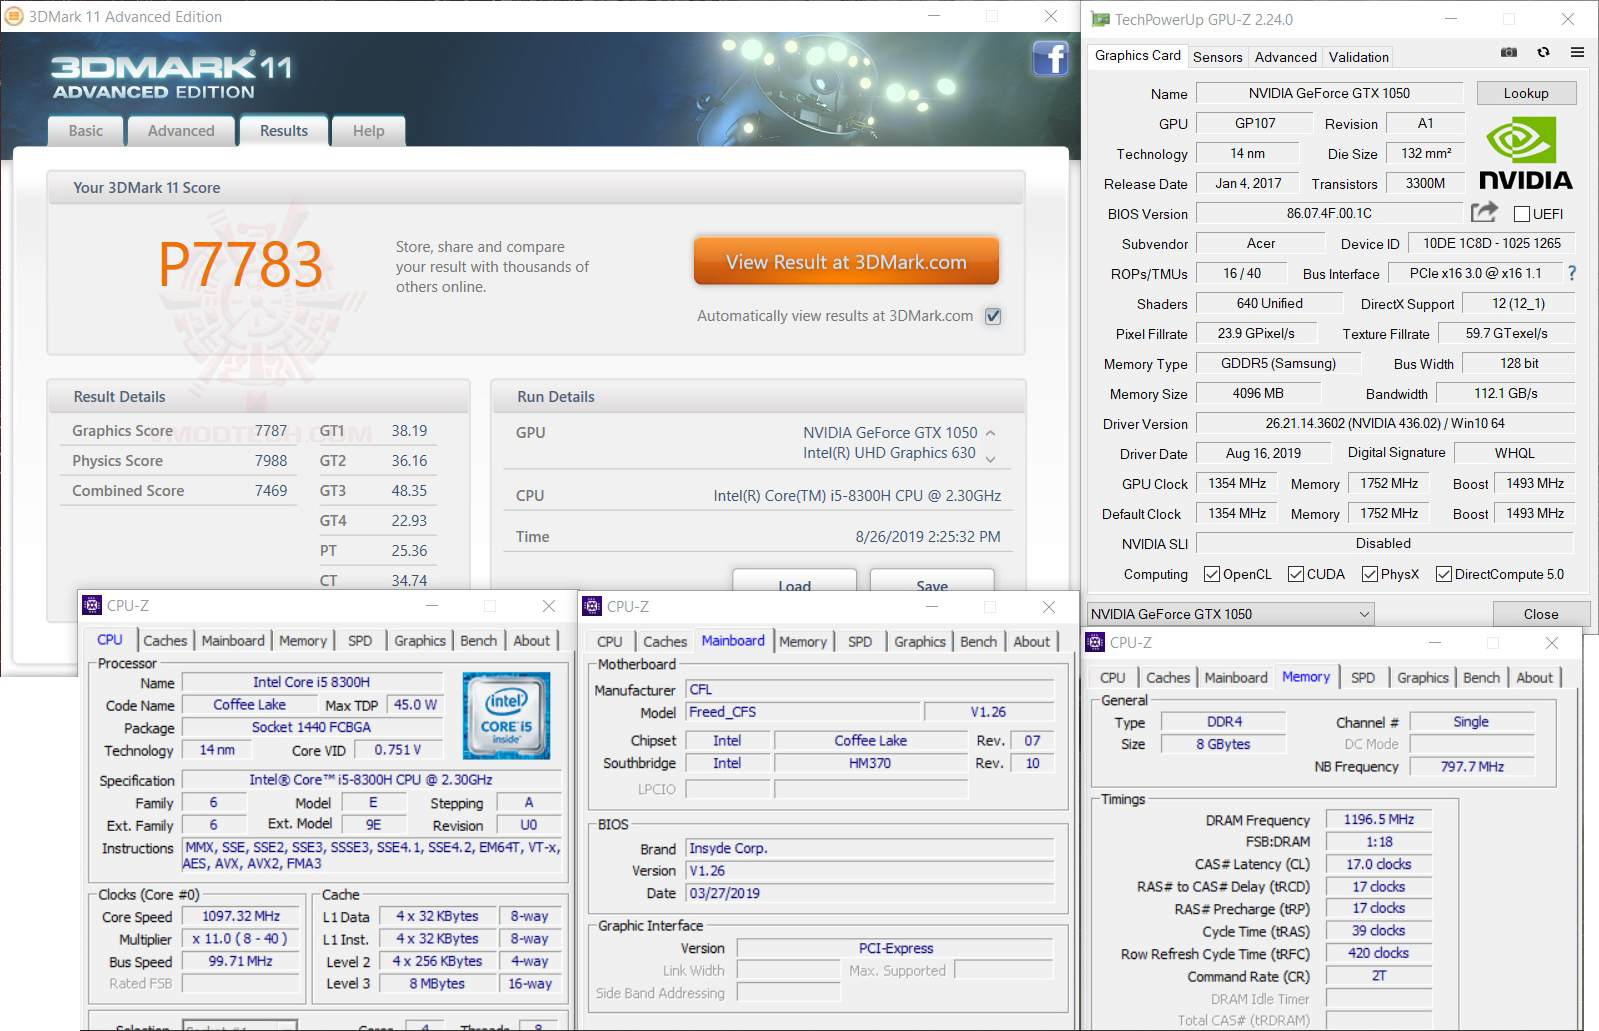
Task: Click the Close button in GPU-Z
Action: [1541, 614]
